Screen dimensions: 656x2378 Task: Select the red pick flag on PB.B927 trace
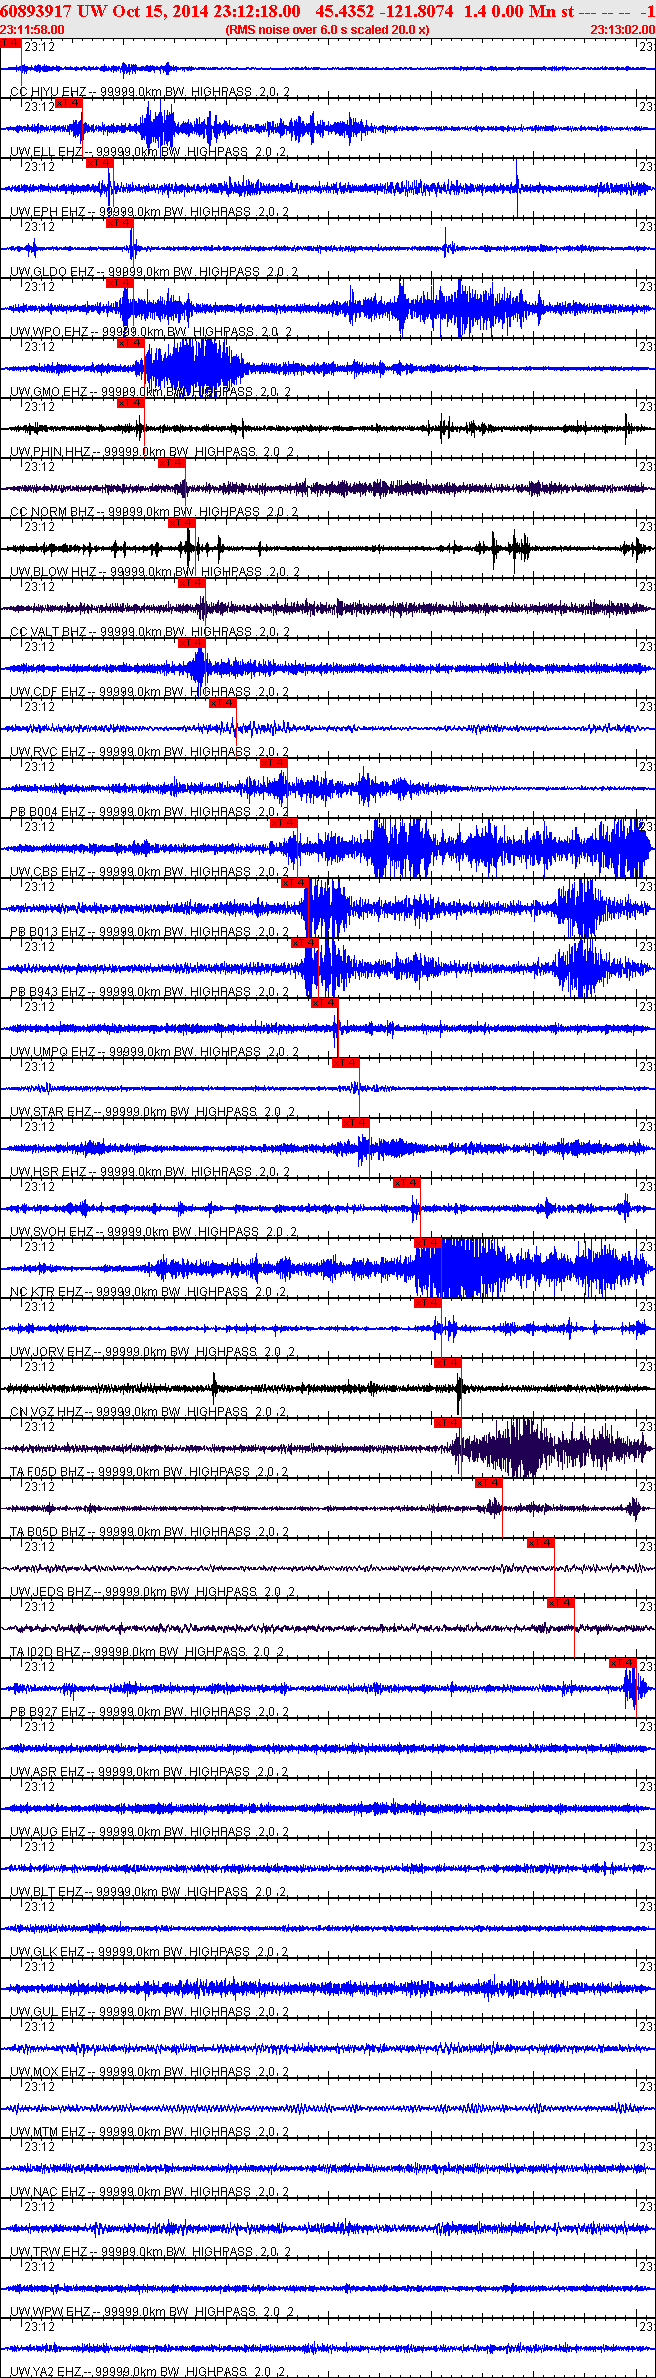coord(623,1663)
